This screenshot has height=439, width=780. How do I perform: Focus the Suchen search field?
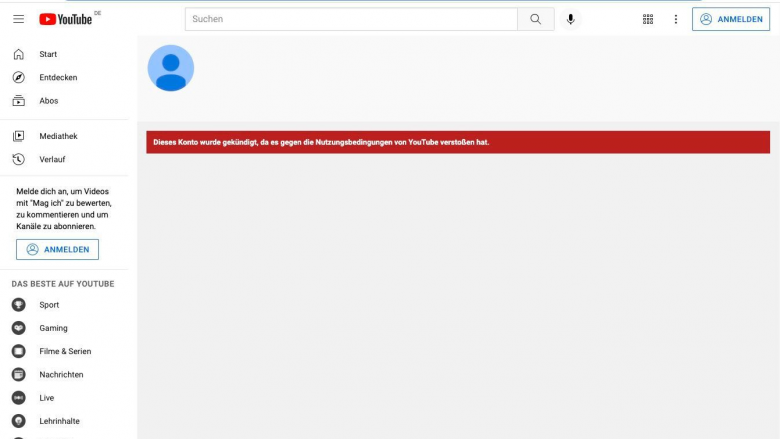pos(351,19)
